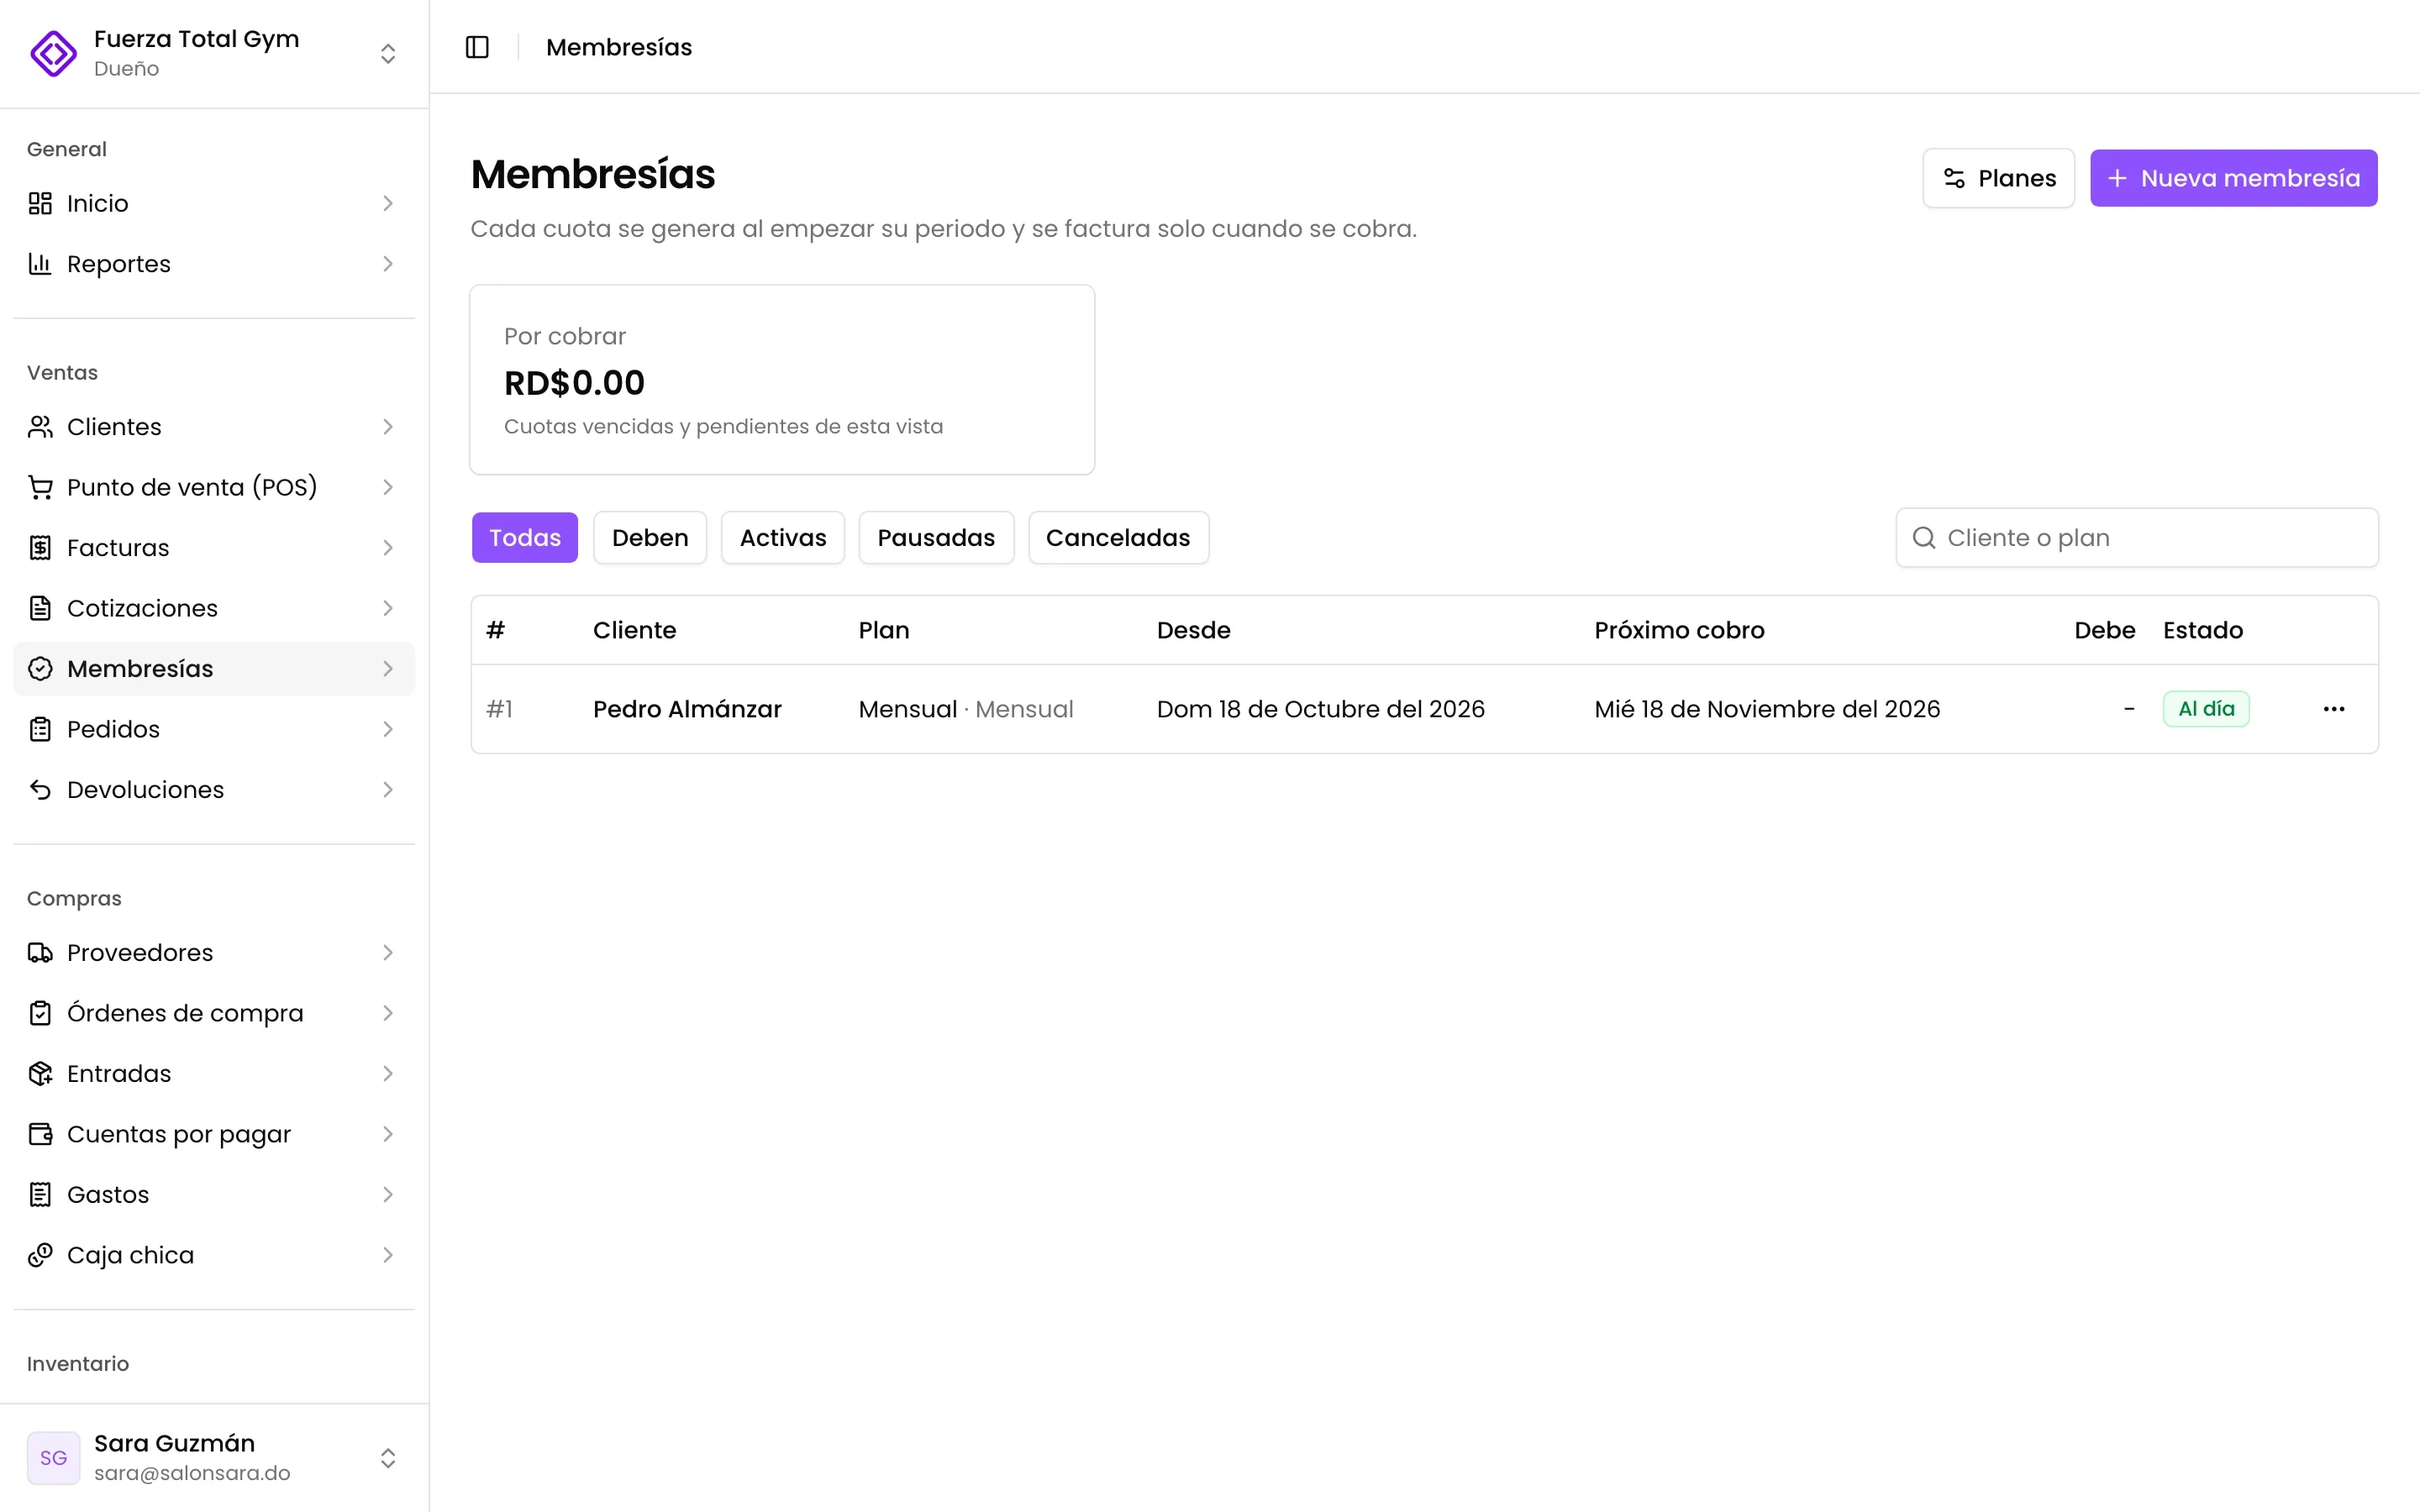Click the Cotizaciones document icon
Image resolution: width=2420 pixels, height=1512 pixels.
[40, 608]
